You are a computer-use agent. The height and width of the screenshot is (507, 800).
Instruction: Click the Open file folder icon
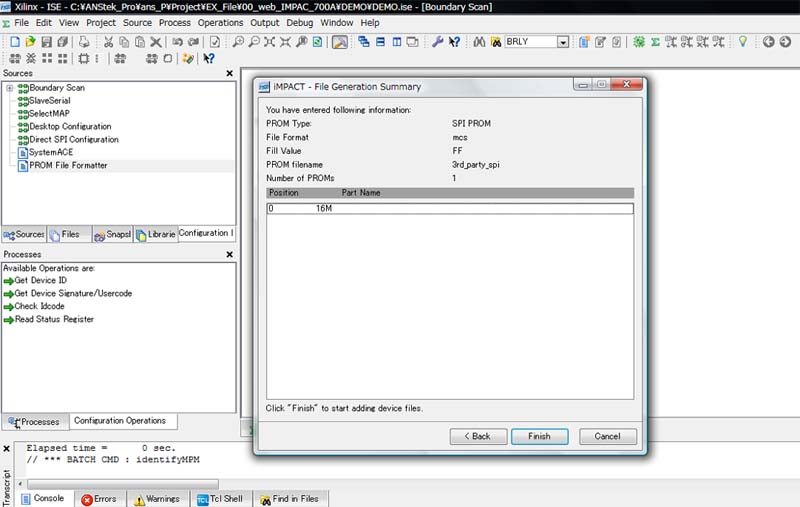tap(31, 42)
